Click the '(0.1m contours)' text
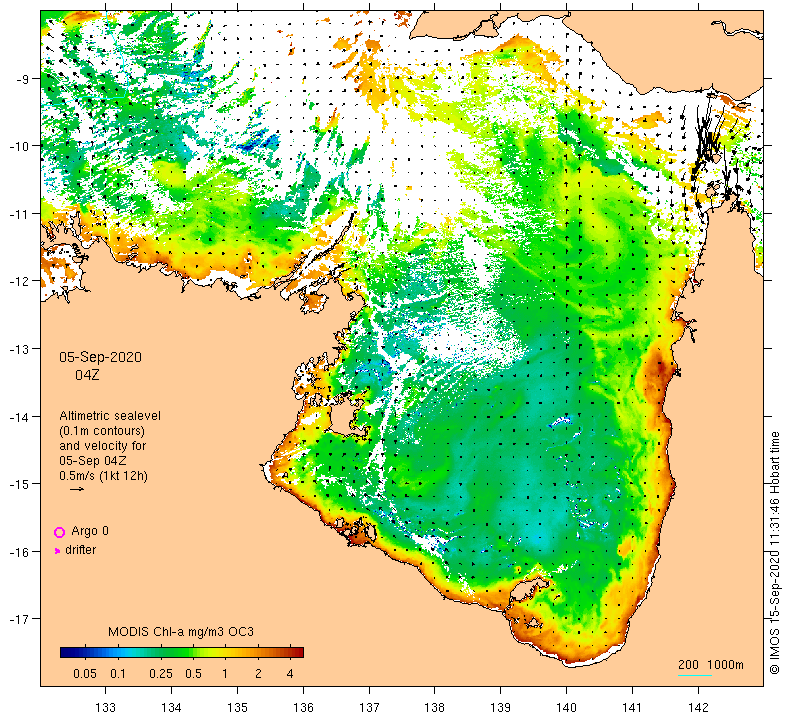792x716 pixels. 102,431
